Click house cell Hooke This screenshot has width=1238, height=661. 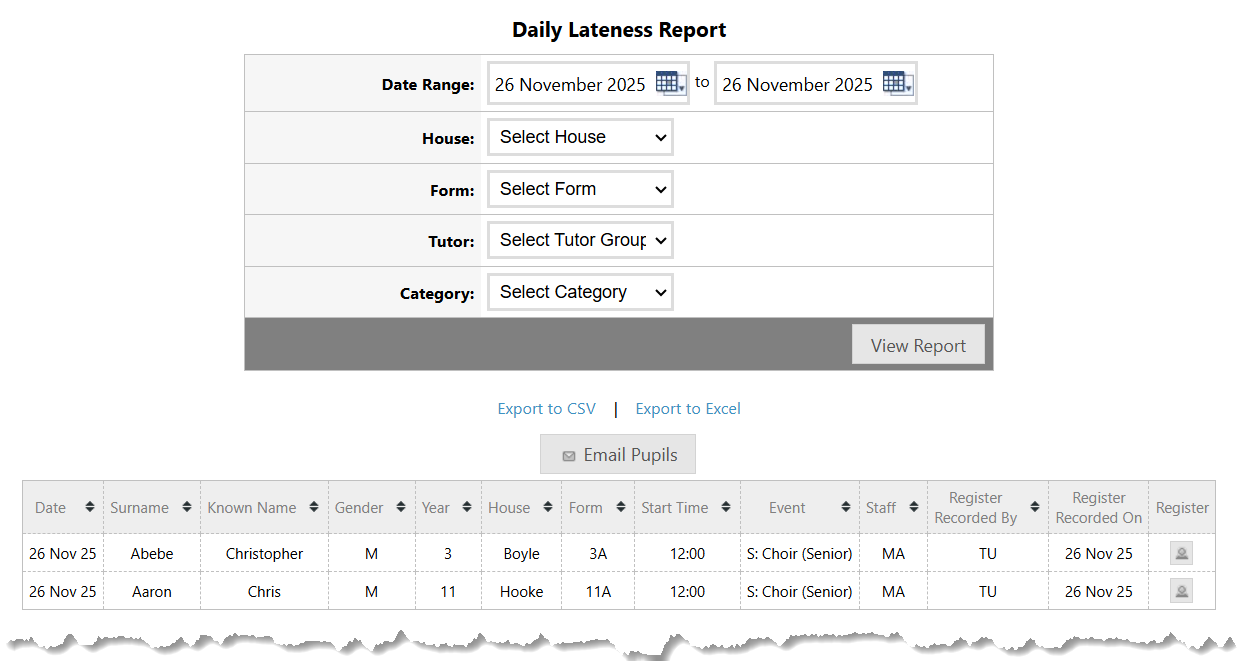click(521, 591)
